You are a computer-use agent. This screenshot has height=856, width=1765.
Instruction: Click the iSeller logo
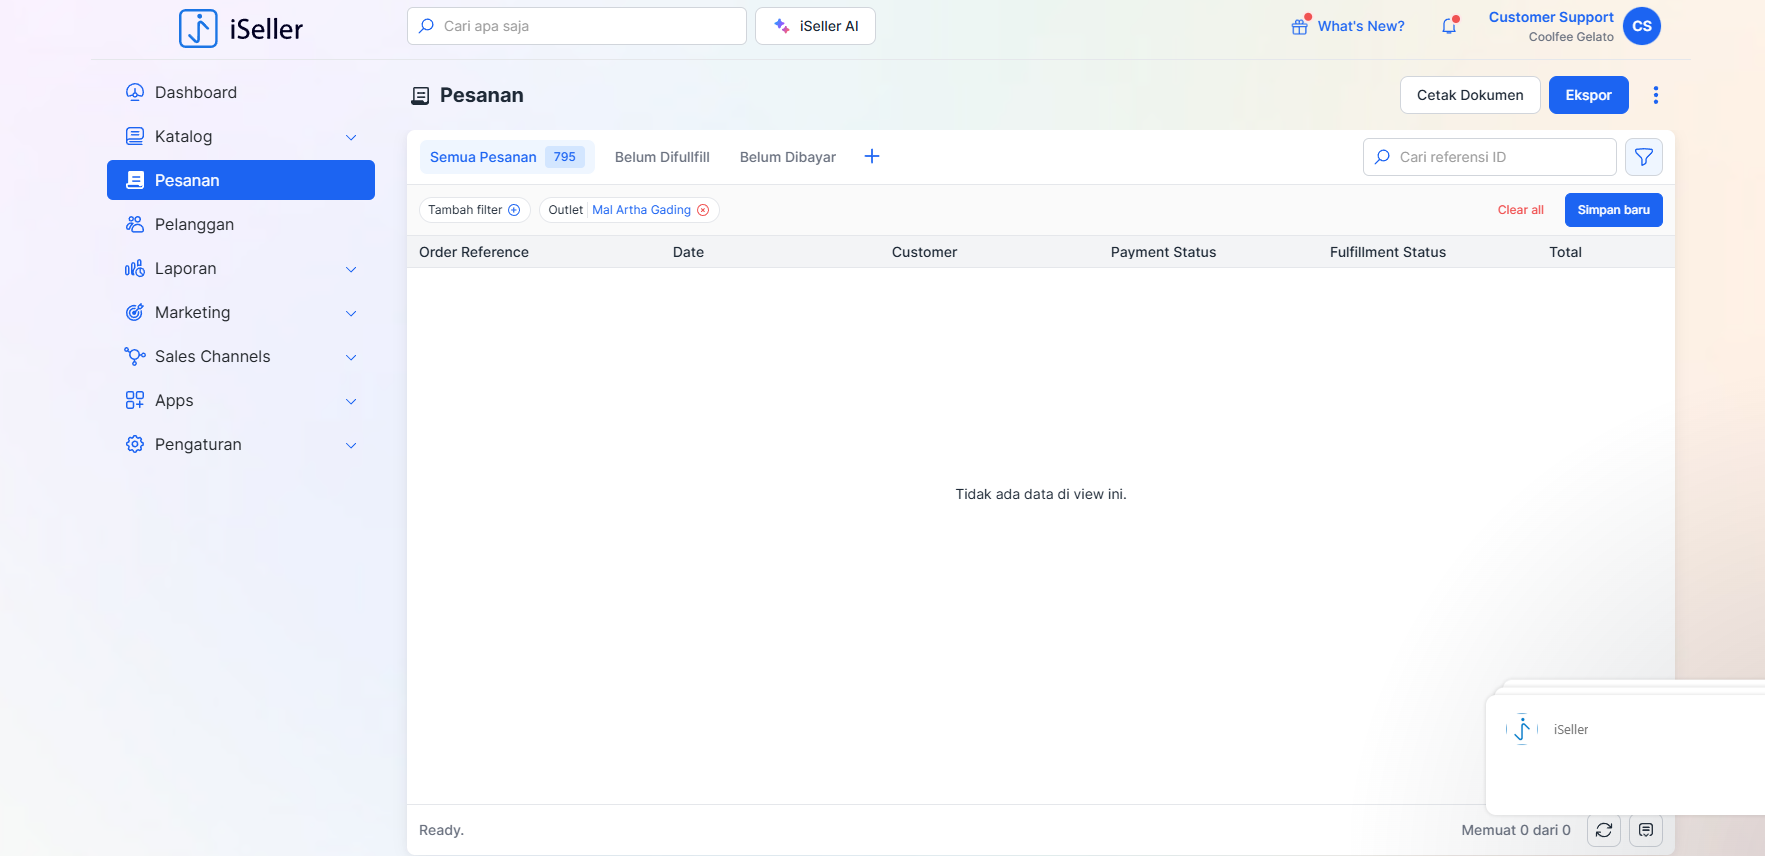pos(241,29)
